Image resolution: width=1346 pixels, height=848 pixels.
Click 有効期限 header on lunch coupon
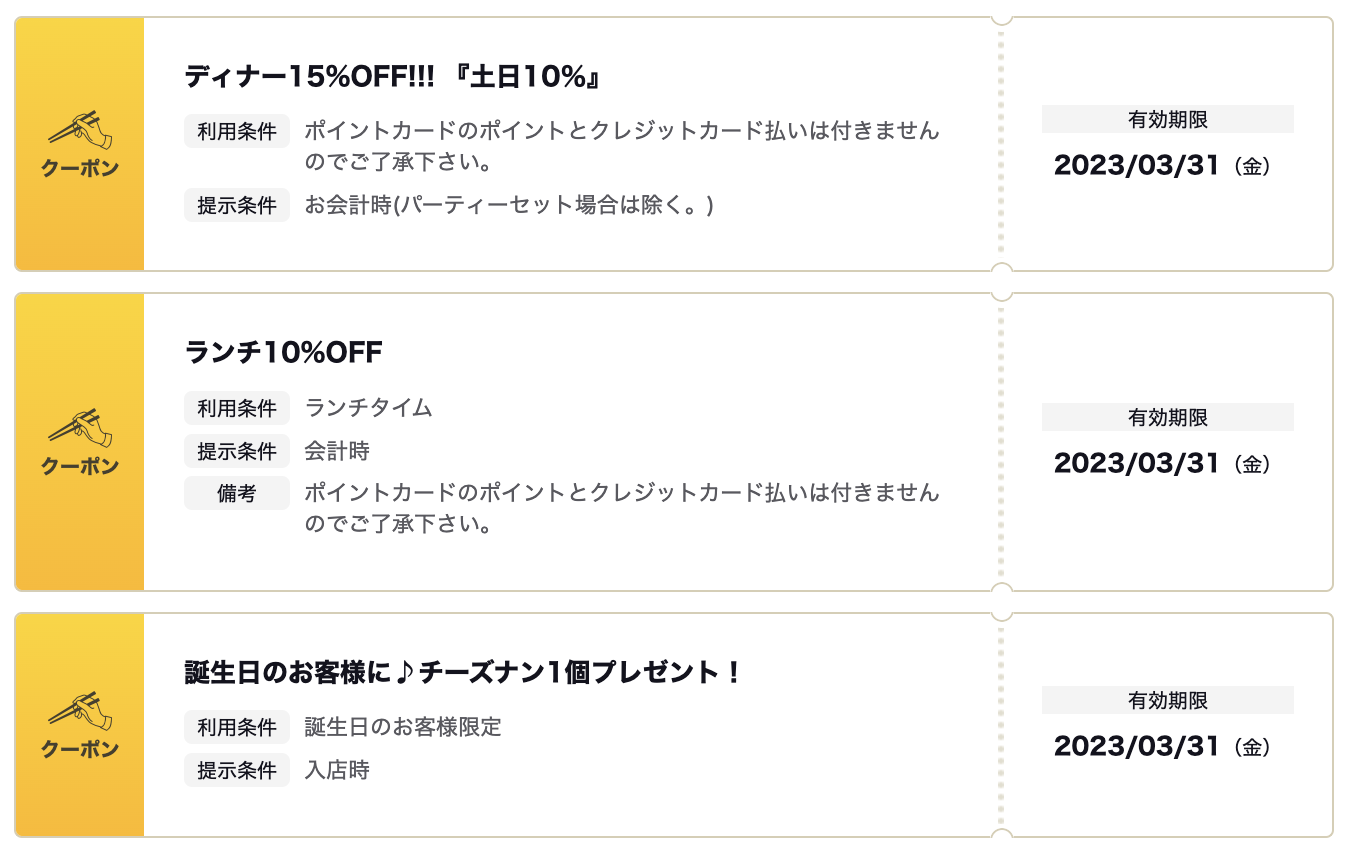click(x=1168, y=417)
